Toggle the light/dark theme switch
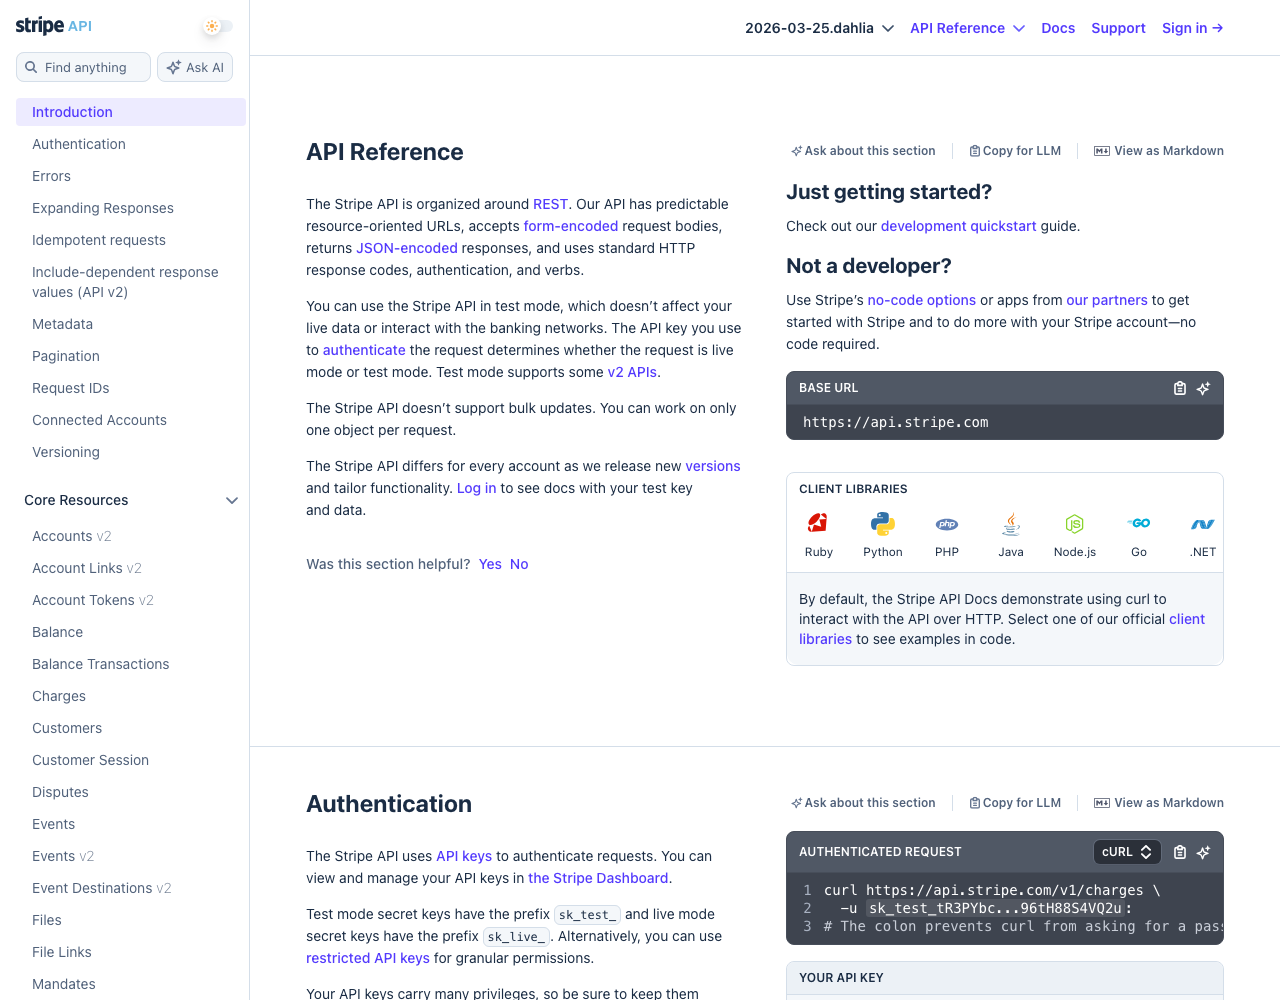1280x1000 pixels. click(x=217, y=27)
